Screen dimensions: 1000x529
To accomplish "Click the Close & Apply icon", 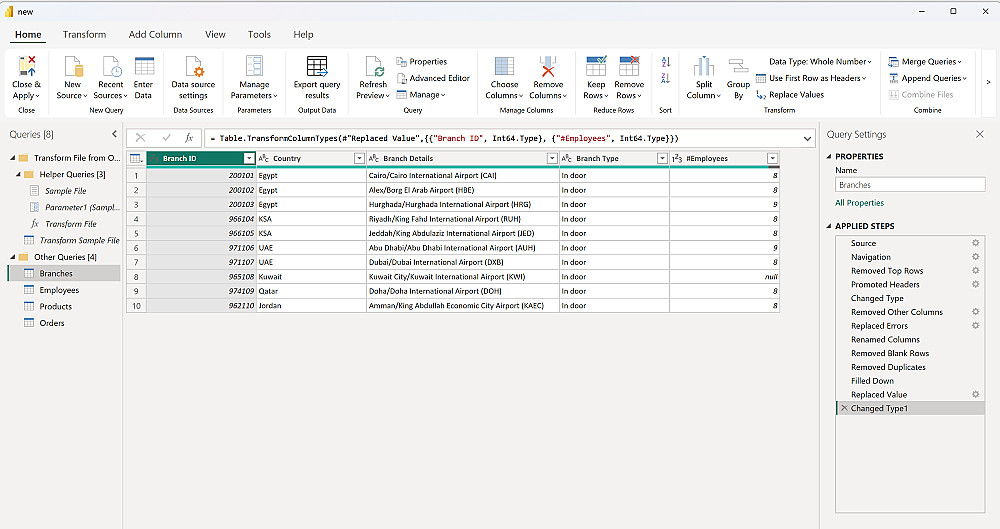I will point(26,68).
